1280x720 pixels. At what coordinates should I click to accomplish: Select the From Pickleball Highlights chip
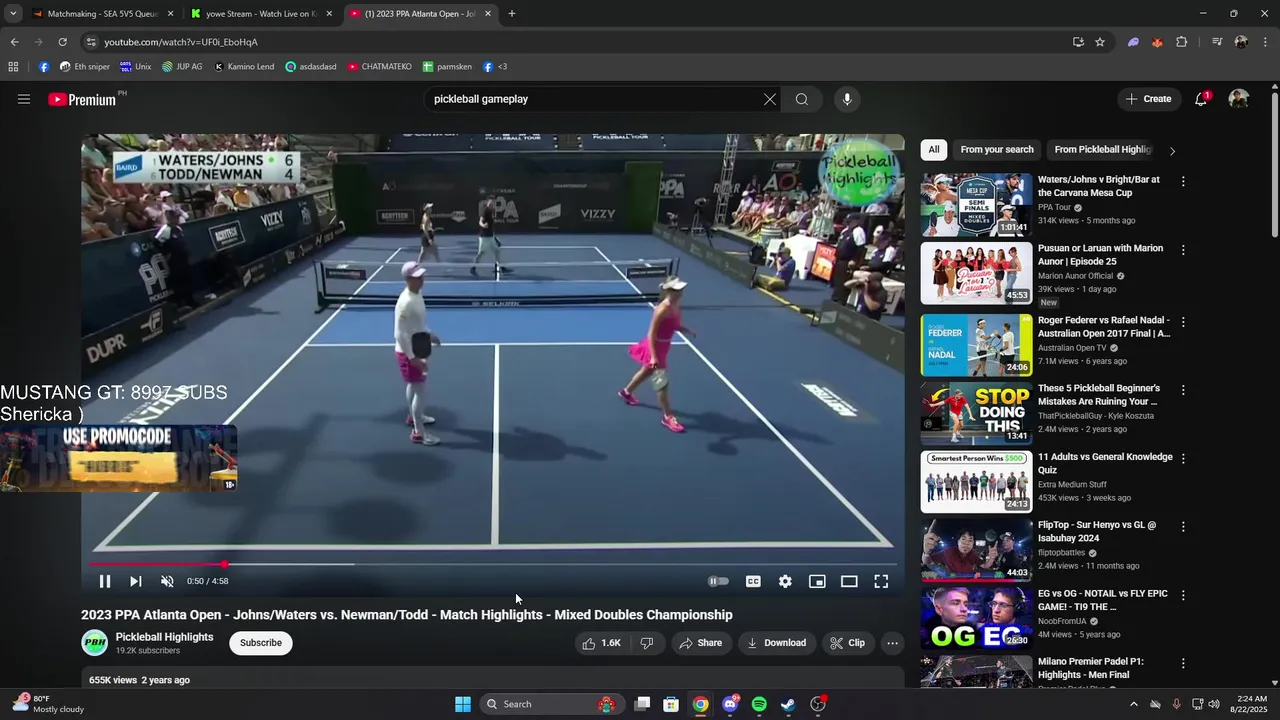[1103, 150]
